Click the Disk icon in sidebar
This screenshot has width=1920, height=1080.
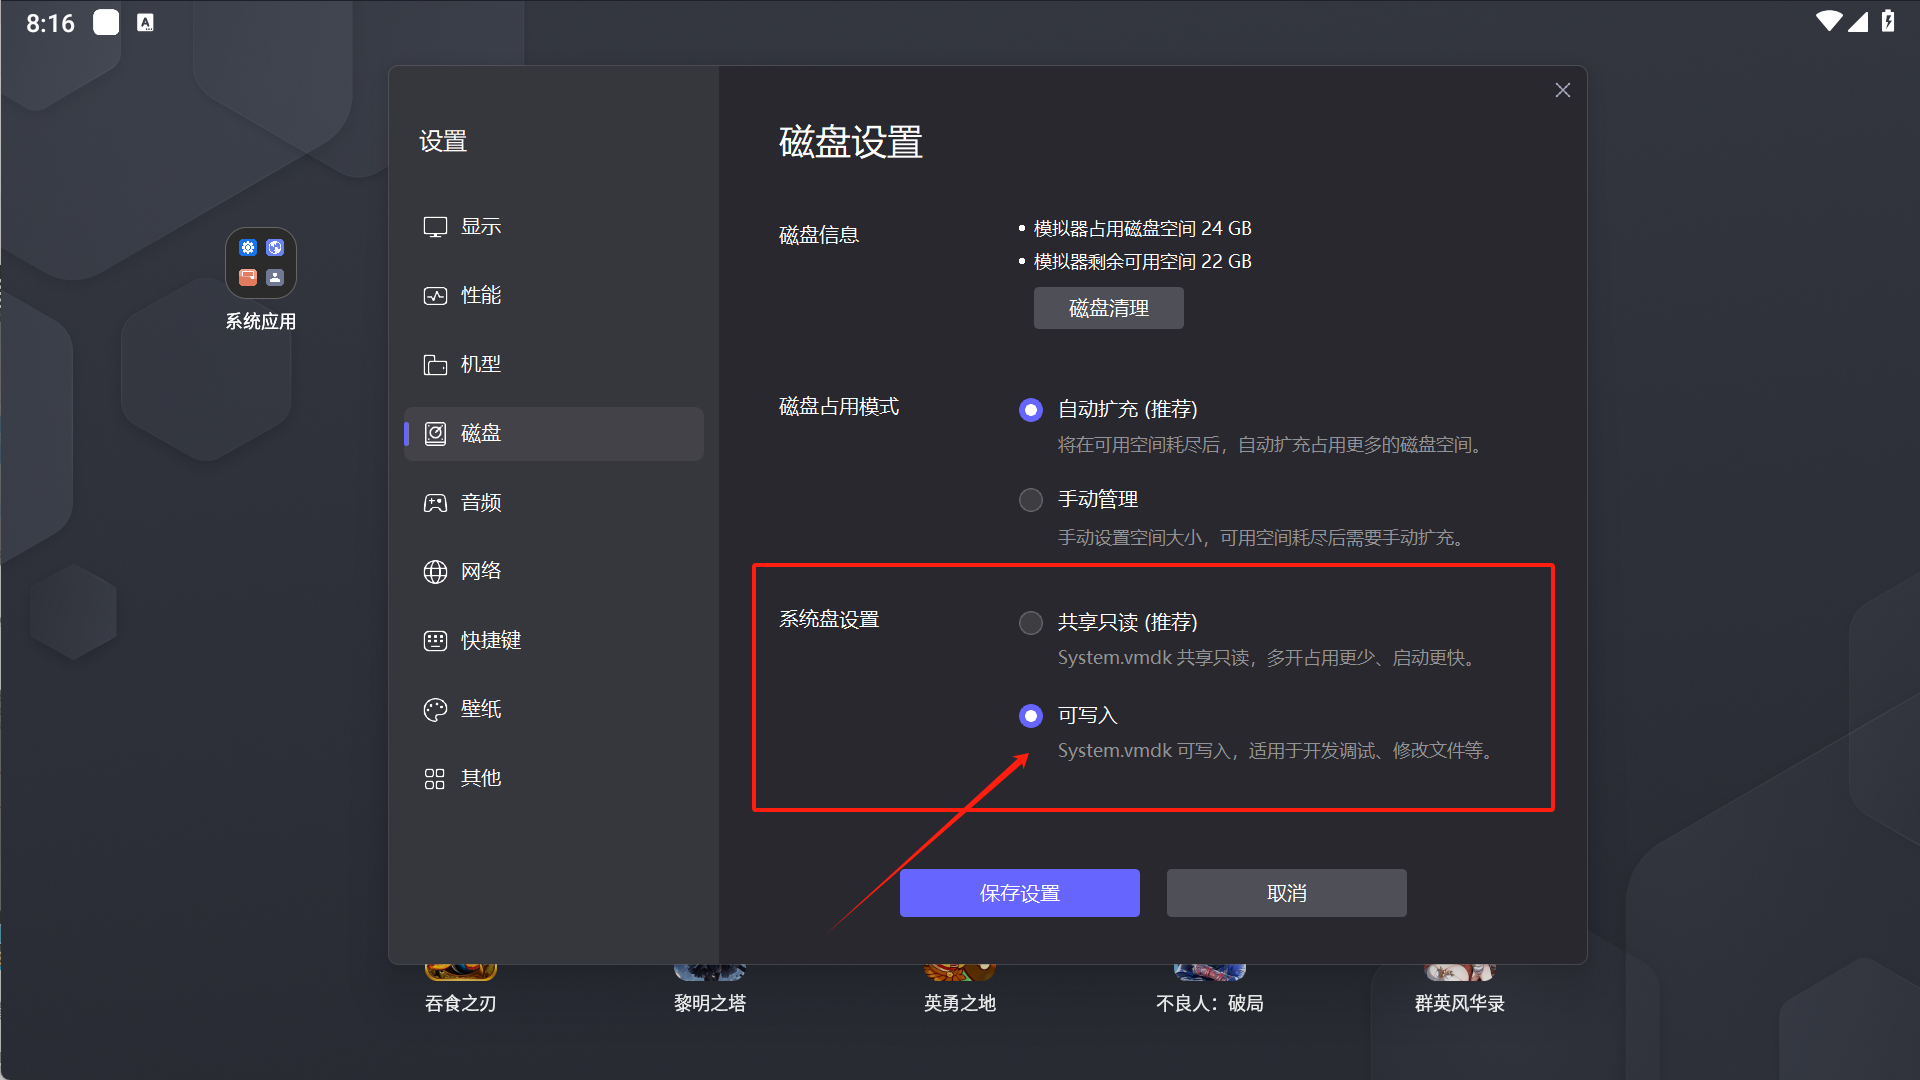pos(435,434)
